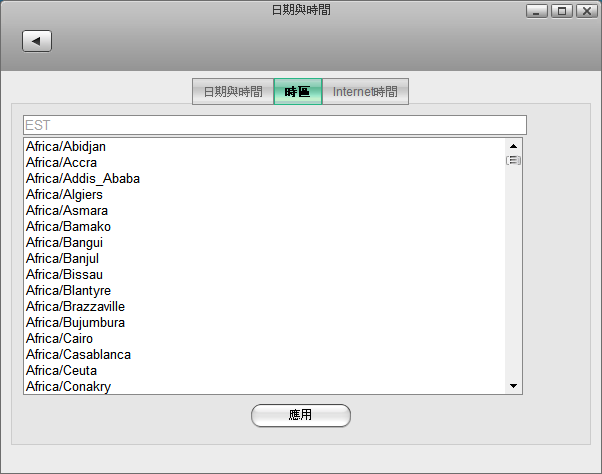Select Africa/Conakry timezone entry

pyautogui.click(x=68, y=387)
